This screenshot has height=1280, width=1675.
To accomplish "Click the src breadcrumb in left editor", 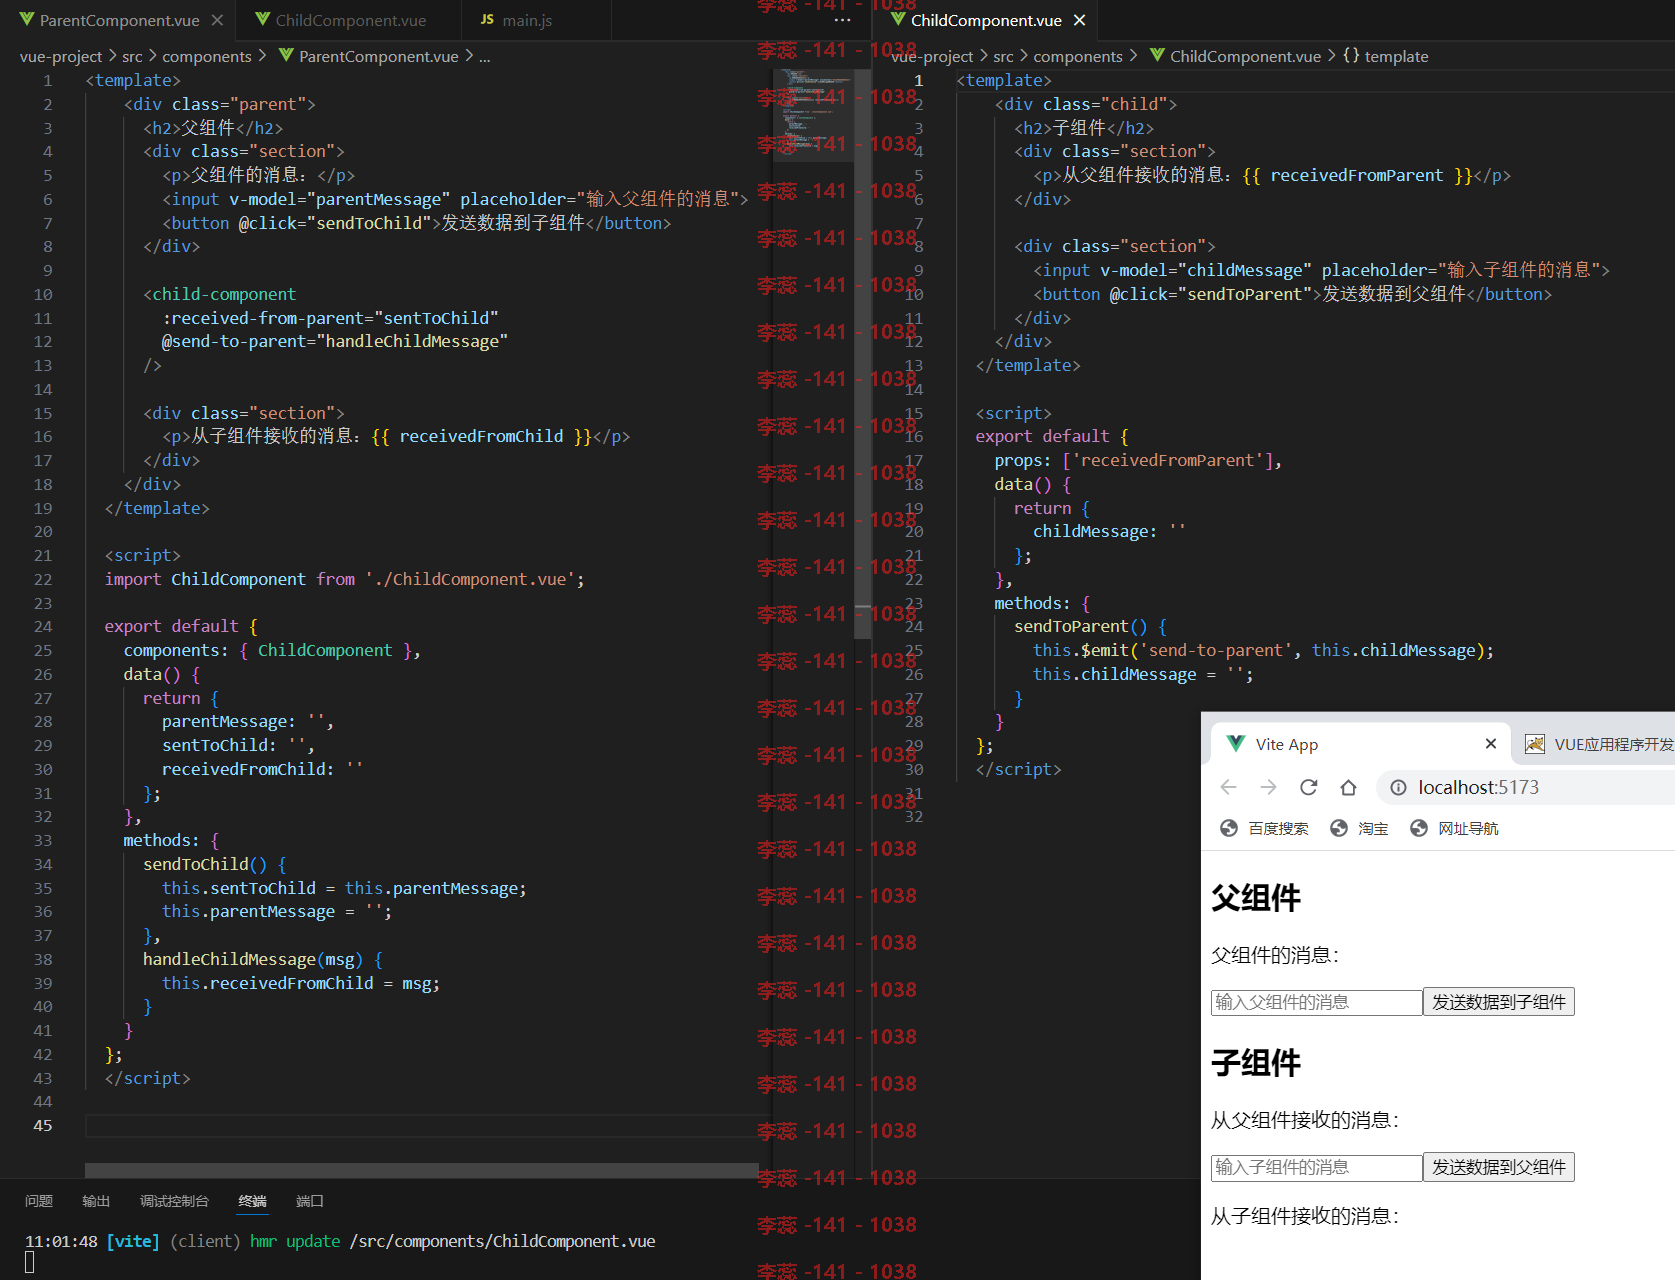I will click(132, 56).
